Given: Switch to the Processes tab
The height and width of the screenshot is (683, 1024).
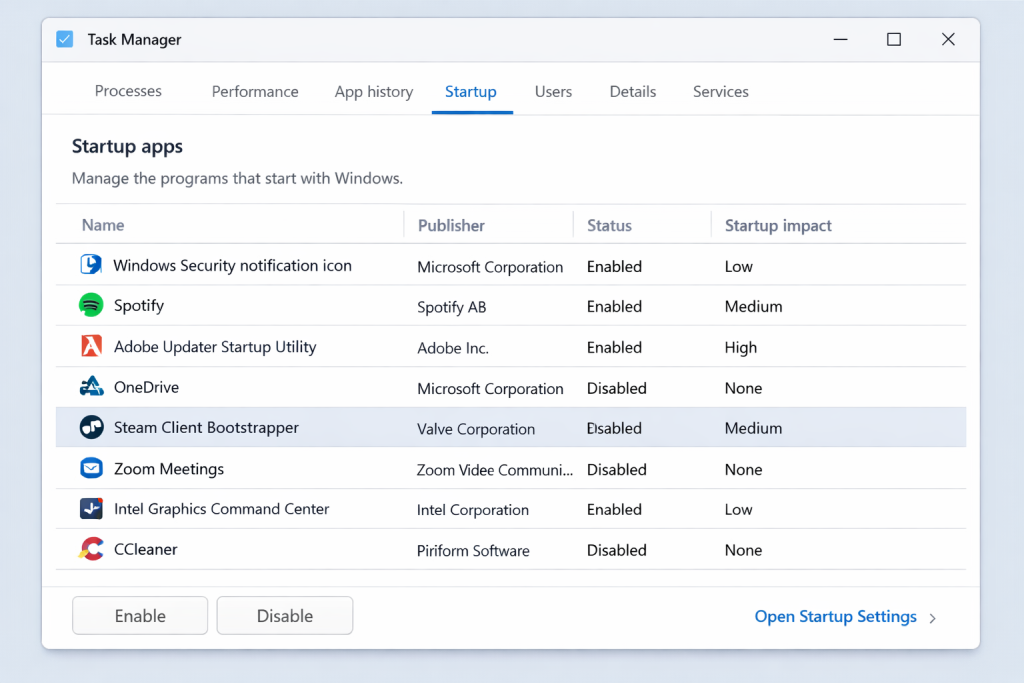Looking at the screenshot, I should [x=128, y=91].
